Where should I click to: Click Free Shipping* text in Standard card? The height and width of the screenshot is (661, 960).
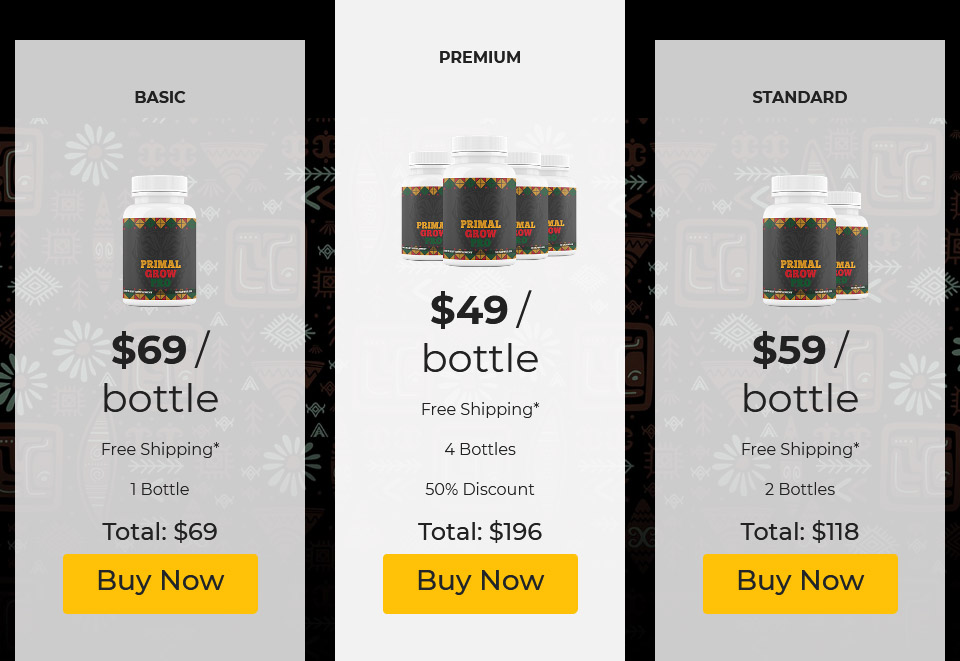point(800,449)
